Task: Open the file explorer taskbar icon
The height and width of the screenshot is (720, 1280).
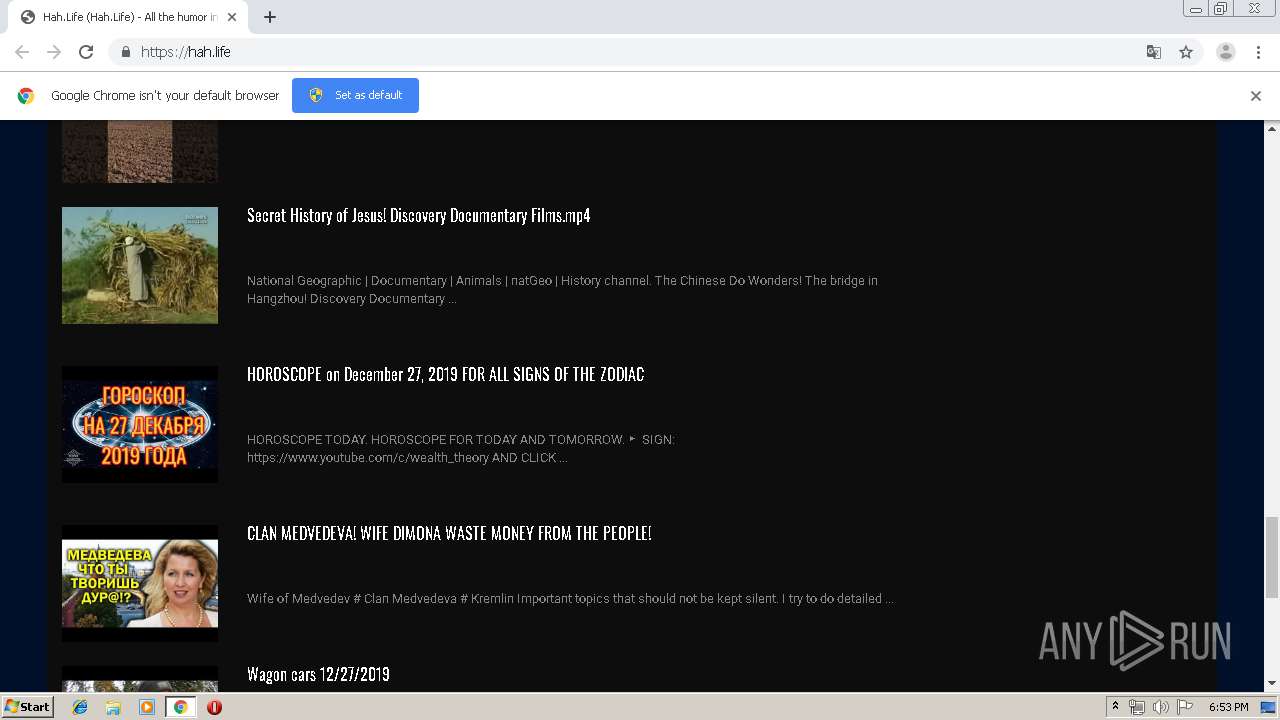Action: pos(113,707)
